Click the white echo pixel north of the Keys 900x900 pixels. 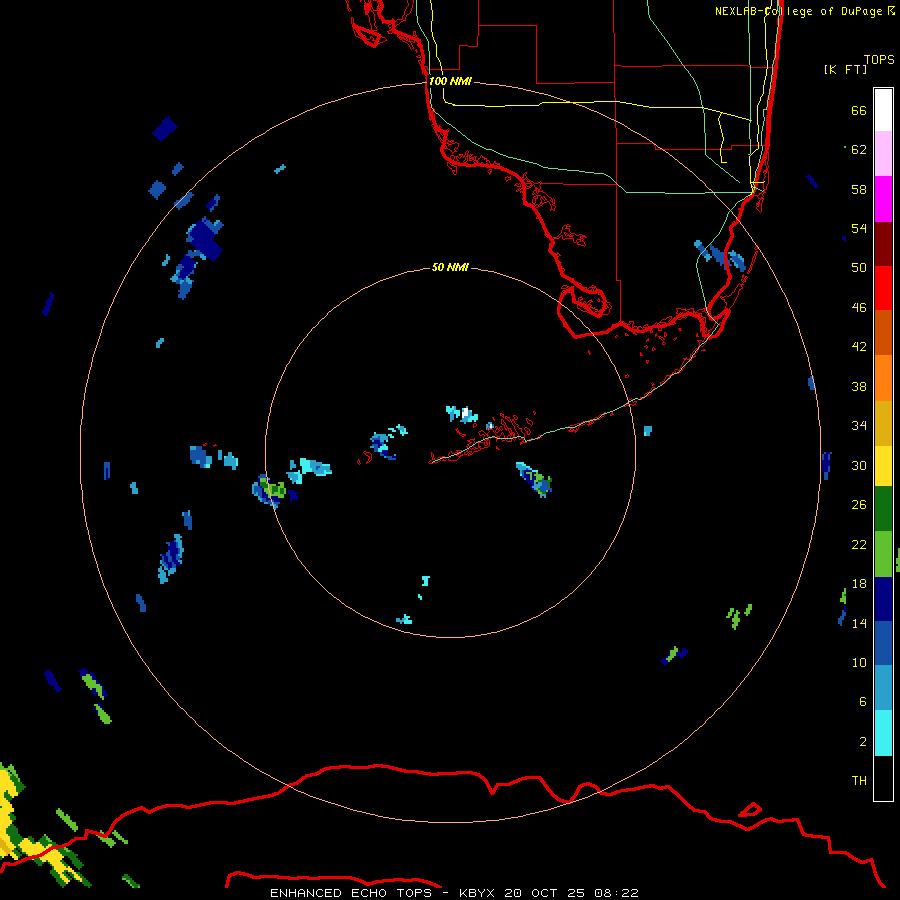(465, 412)
